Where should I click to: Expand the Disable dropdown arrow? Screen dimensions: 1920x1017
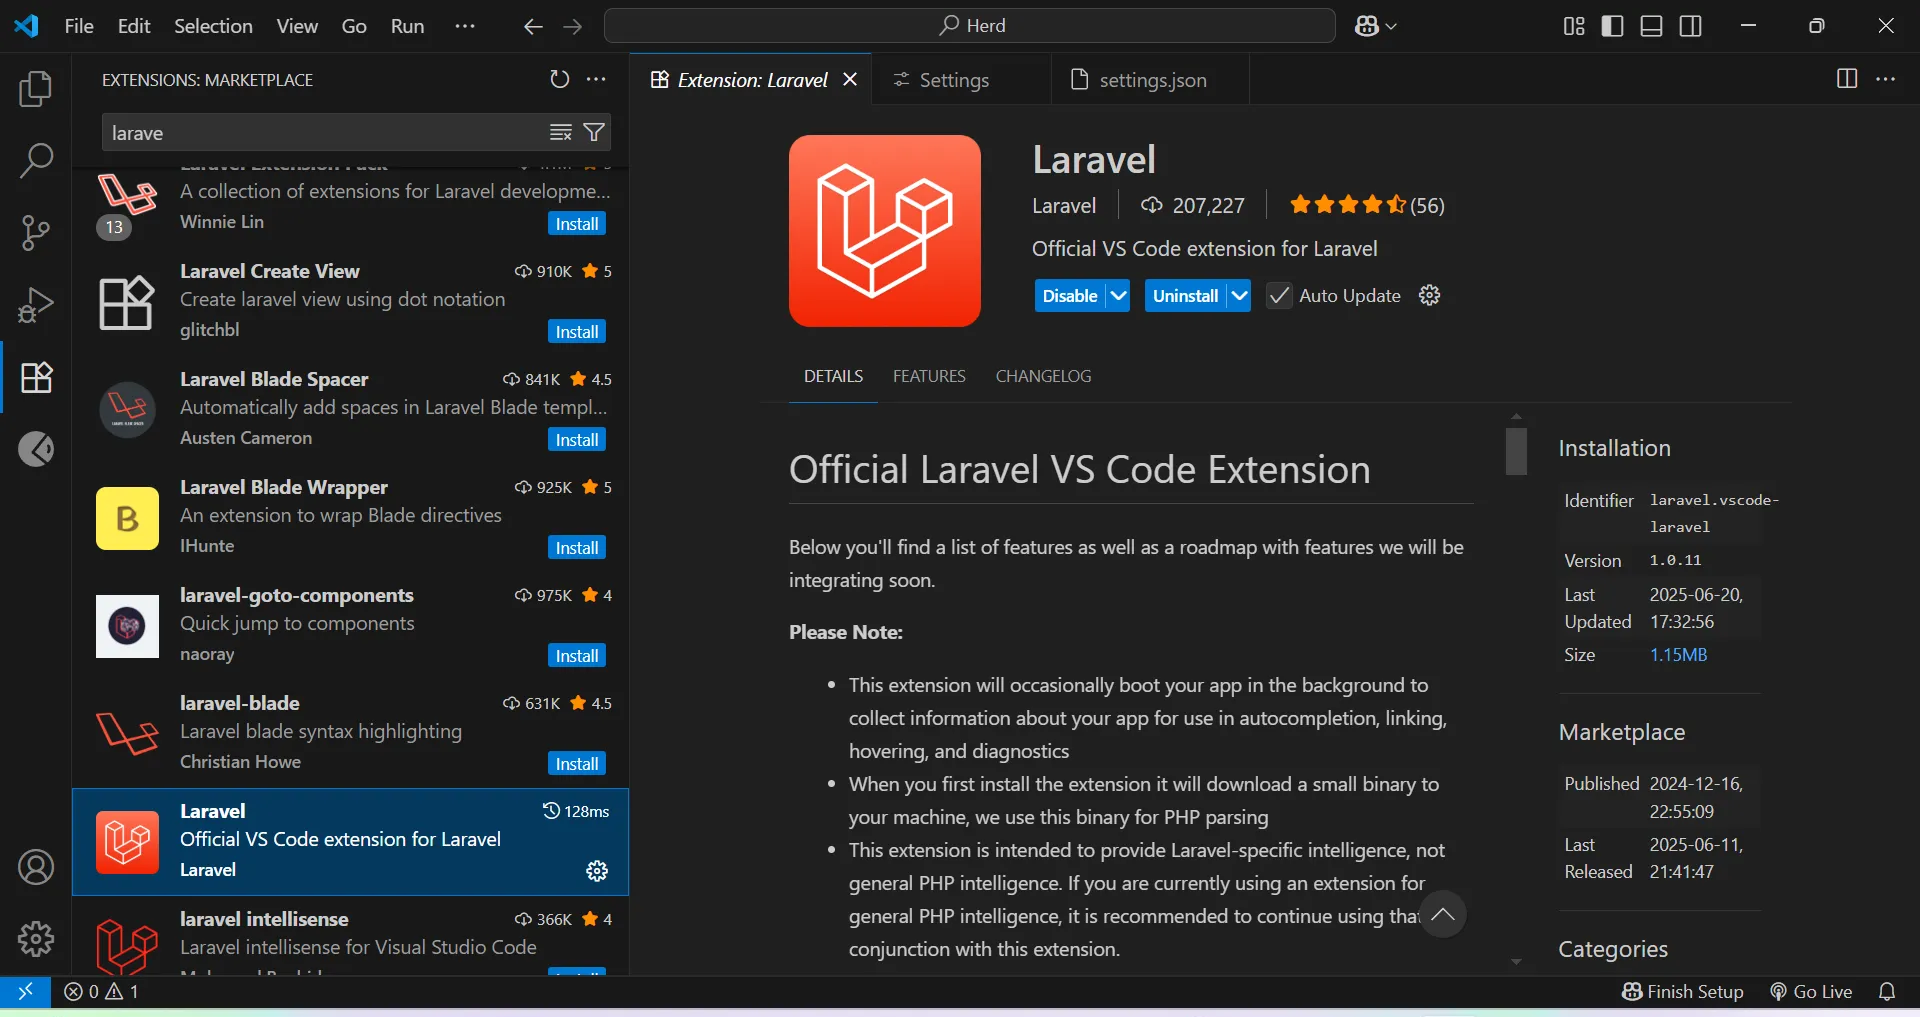(1118, 295)
